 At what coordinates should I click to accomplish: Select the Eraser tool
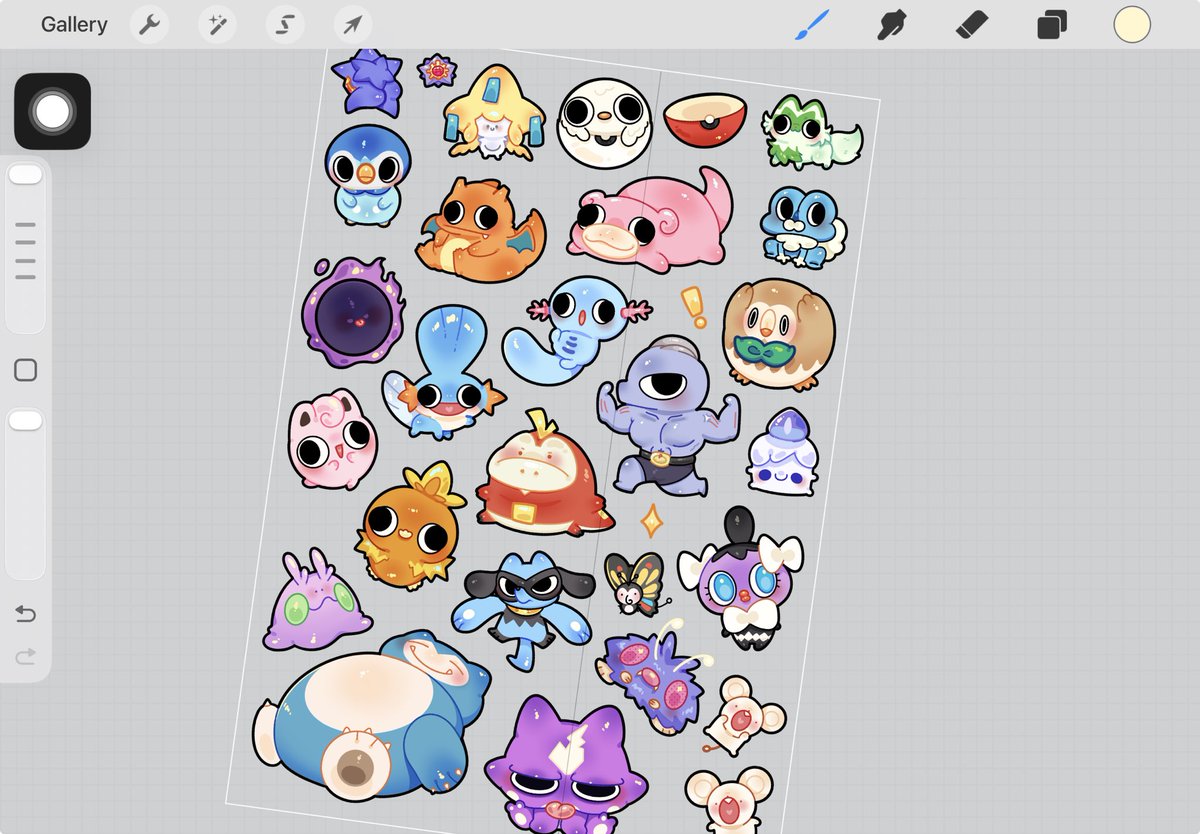pyautogui.click(x=972, y=24)
